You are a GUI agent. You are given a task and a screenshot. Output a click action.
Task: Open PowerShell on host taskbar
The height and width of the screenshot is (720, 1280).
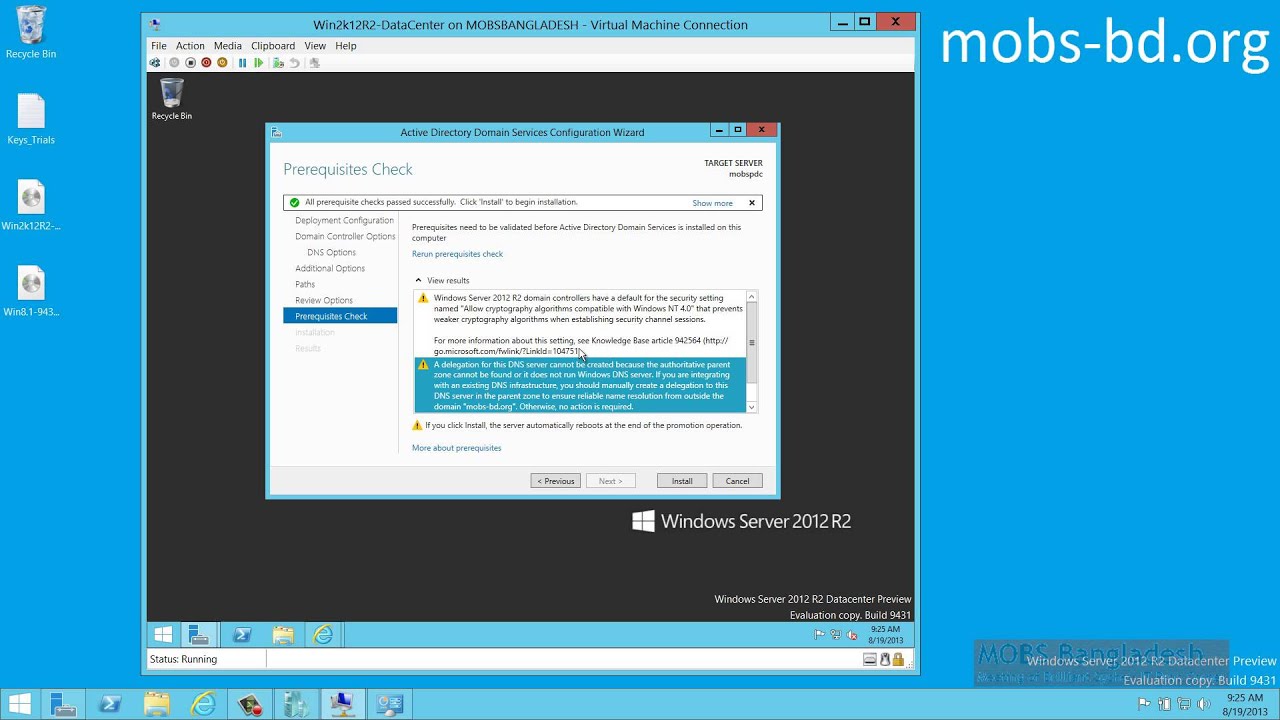(x=110, y=704)
